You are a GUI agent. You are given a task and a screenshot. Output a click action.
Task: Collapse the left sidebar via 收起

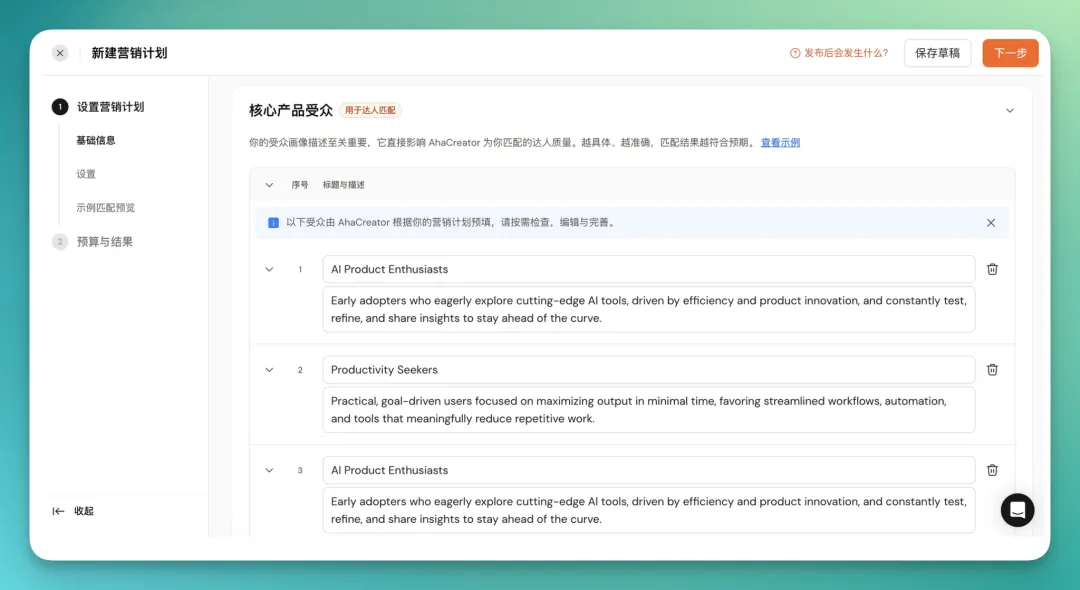click(72, 511)
